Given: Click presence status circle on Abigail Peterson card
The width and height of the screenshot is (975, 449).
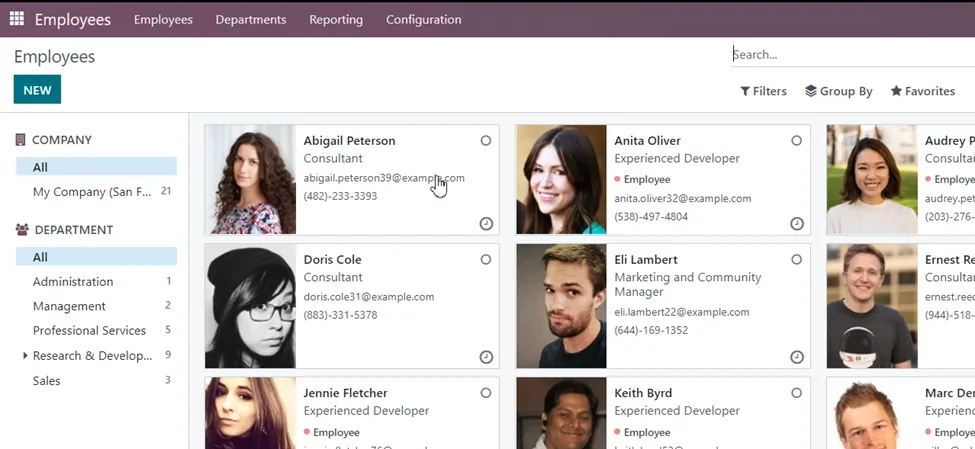Looking at the screenshot, I should [486, 141].
